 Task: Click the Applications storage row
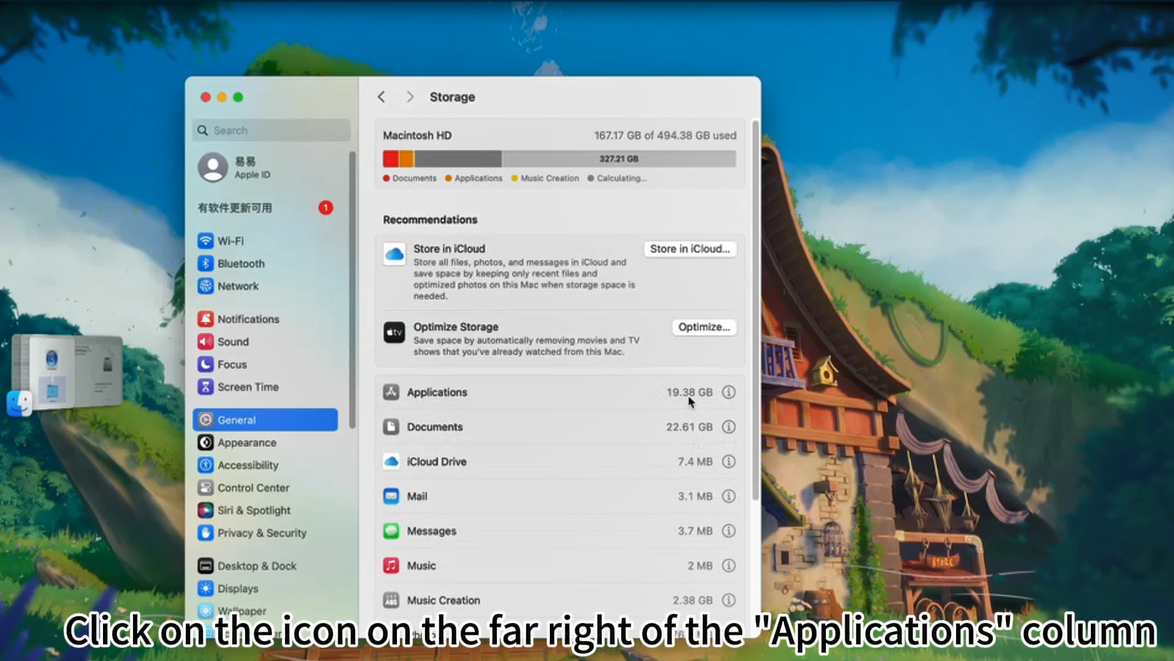click(559, 392)
